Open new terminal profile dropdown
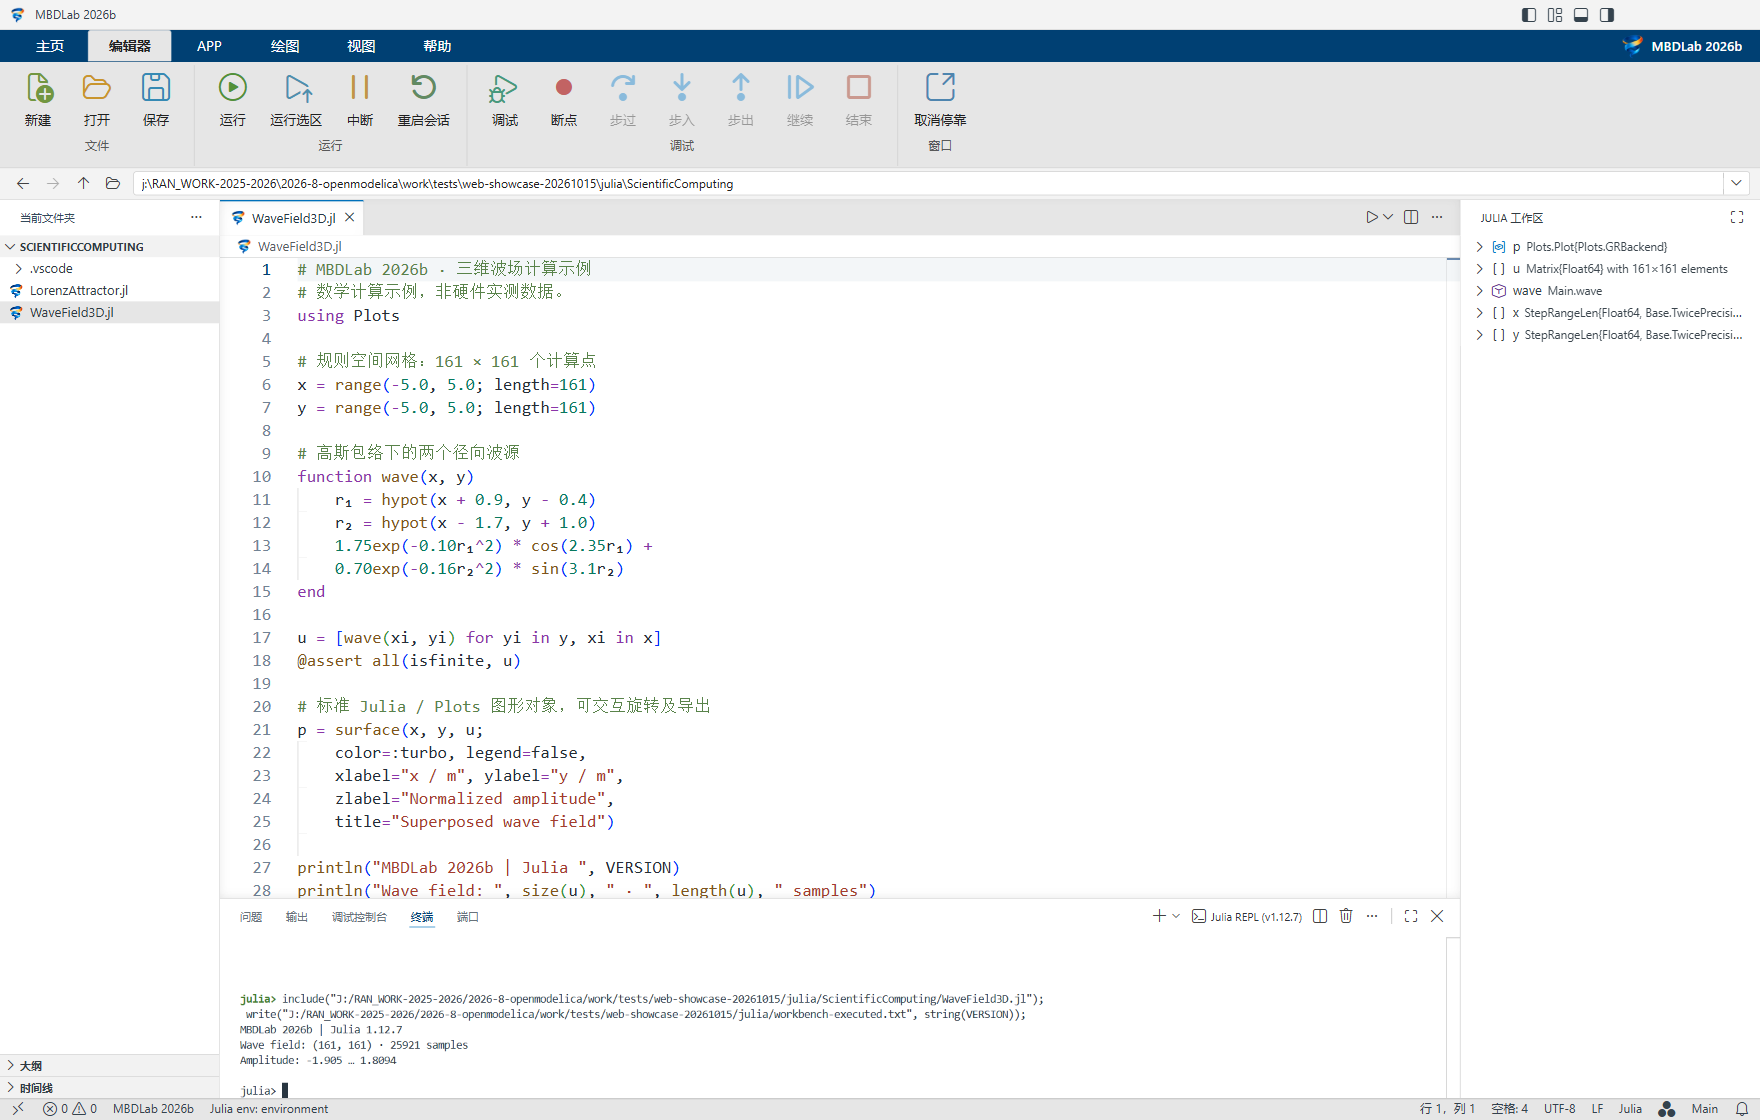 click(1176, 916)
